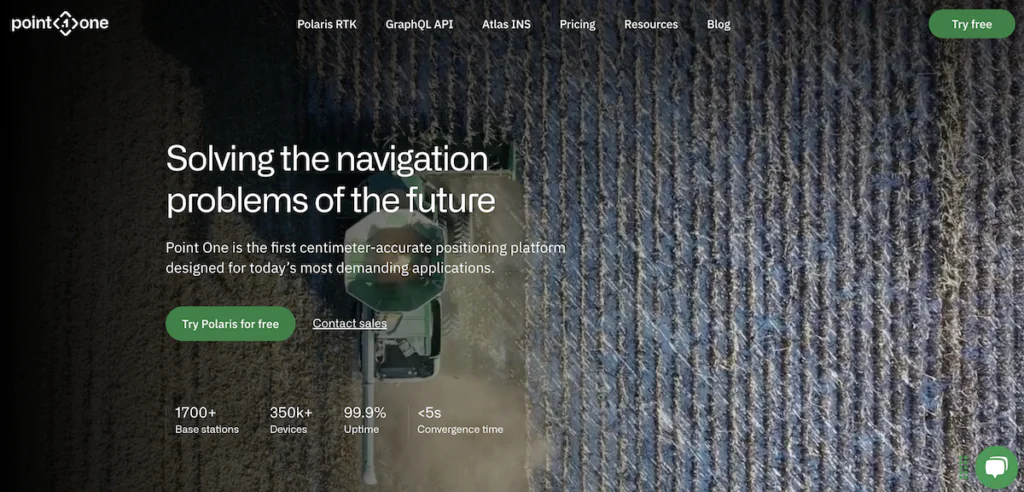Click the centimeter-accurate positioning description text
Image resolution: width=1024 pixels, height=492 pixels.
click(x=365, y=258)
